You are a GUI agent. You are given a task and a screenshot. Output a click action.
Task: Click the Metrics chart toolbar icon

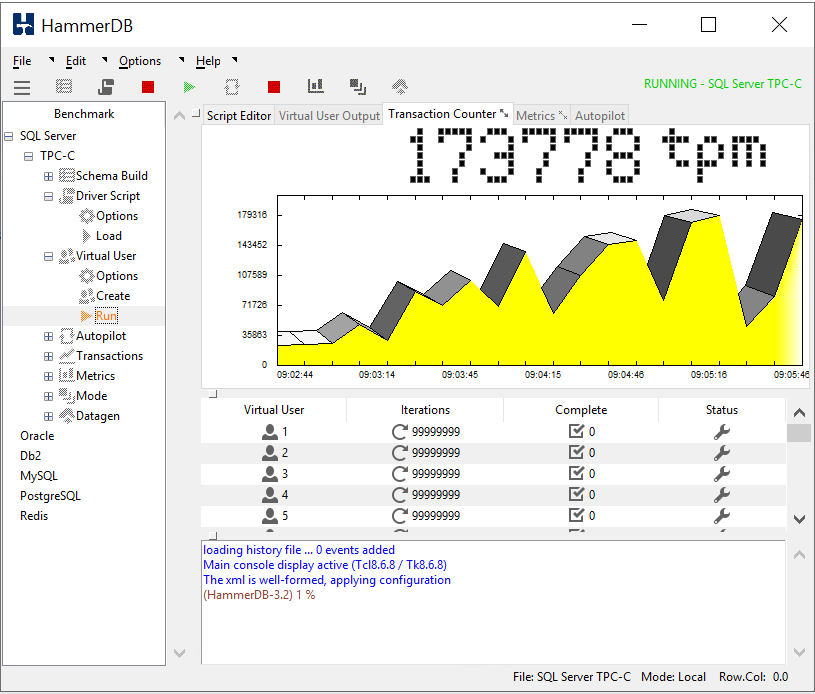tap(316, 86)
